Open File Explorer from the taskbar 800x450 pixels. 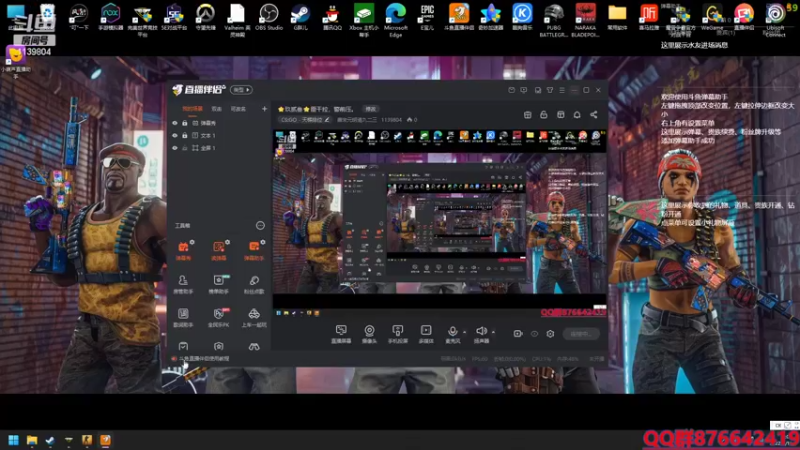tap(32, 440)
